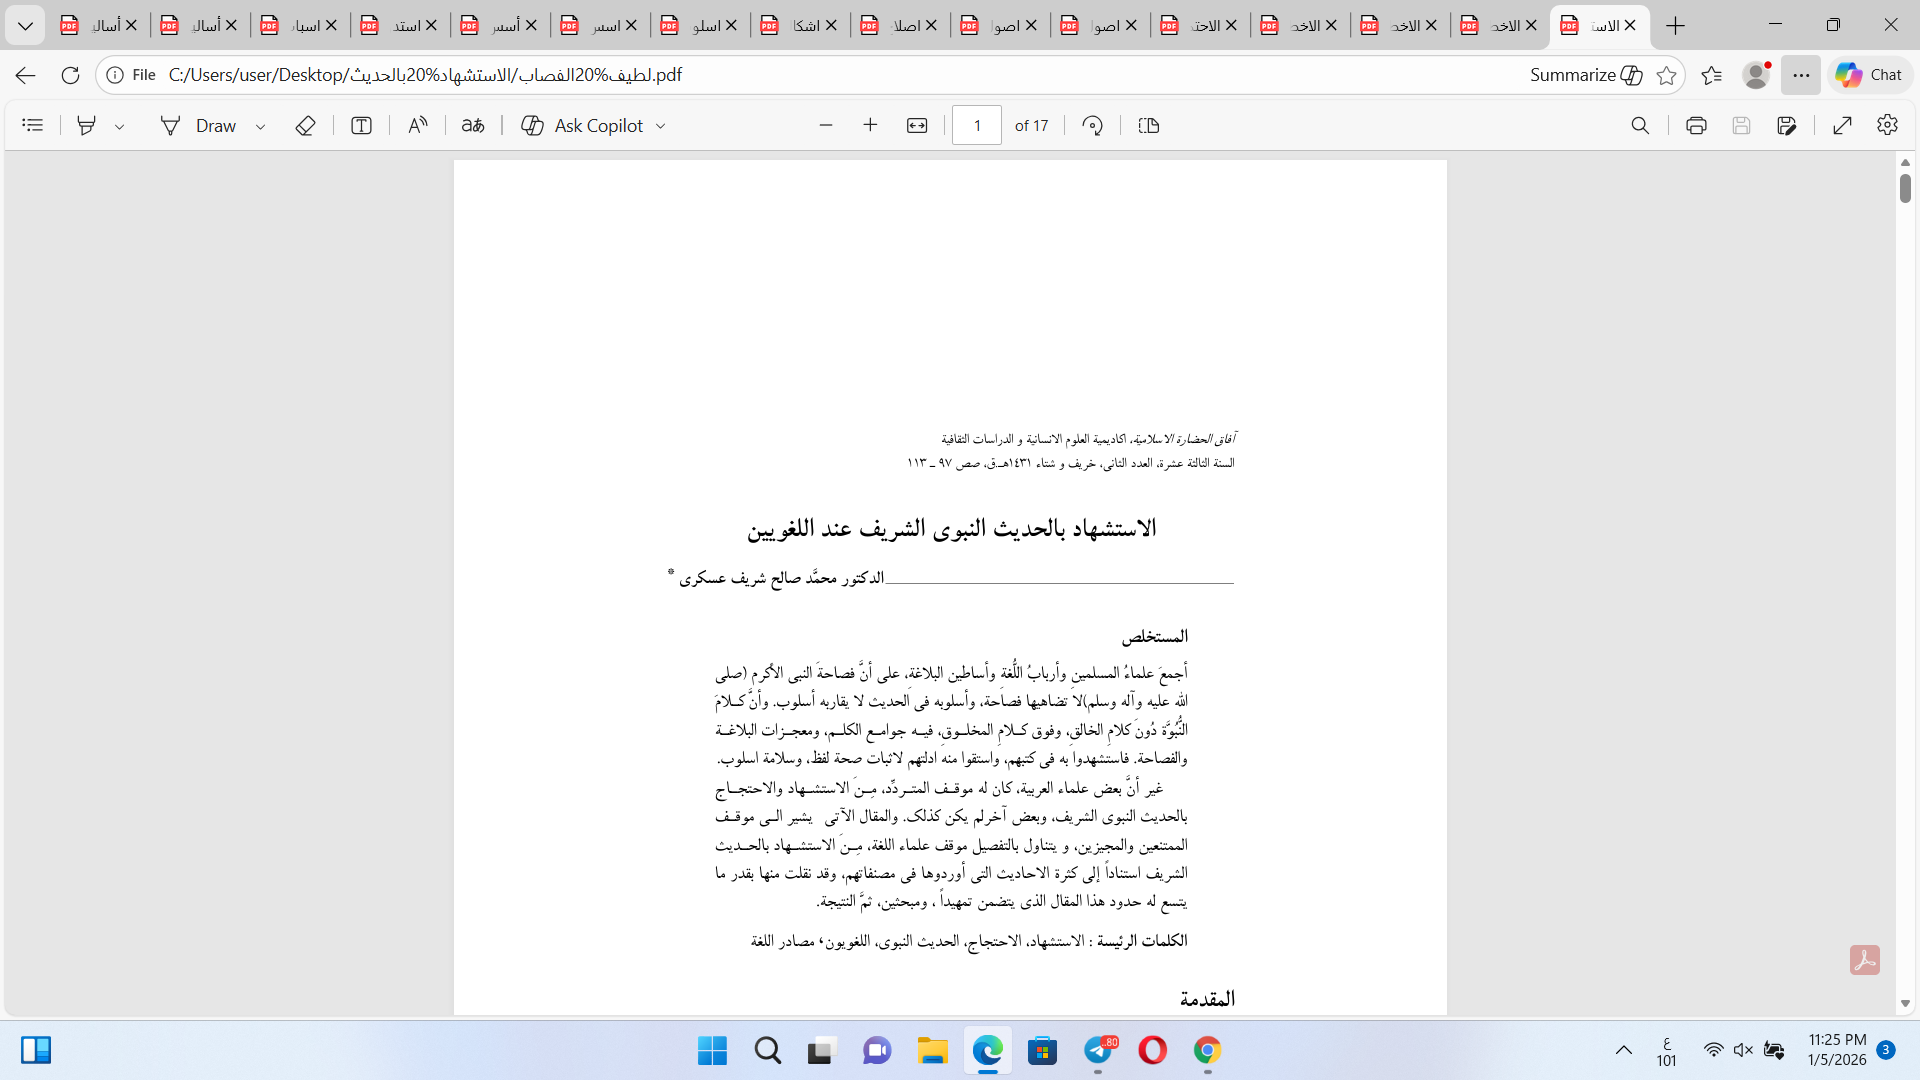This screenshot has height=1080, width=1920.
Task: Click Summarize in the address bar
Action: point(1586,75)
